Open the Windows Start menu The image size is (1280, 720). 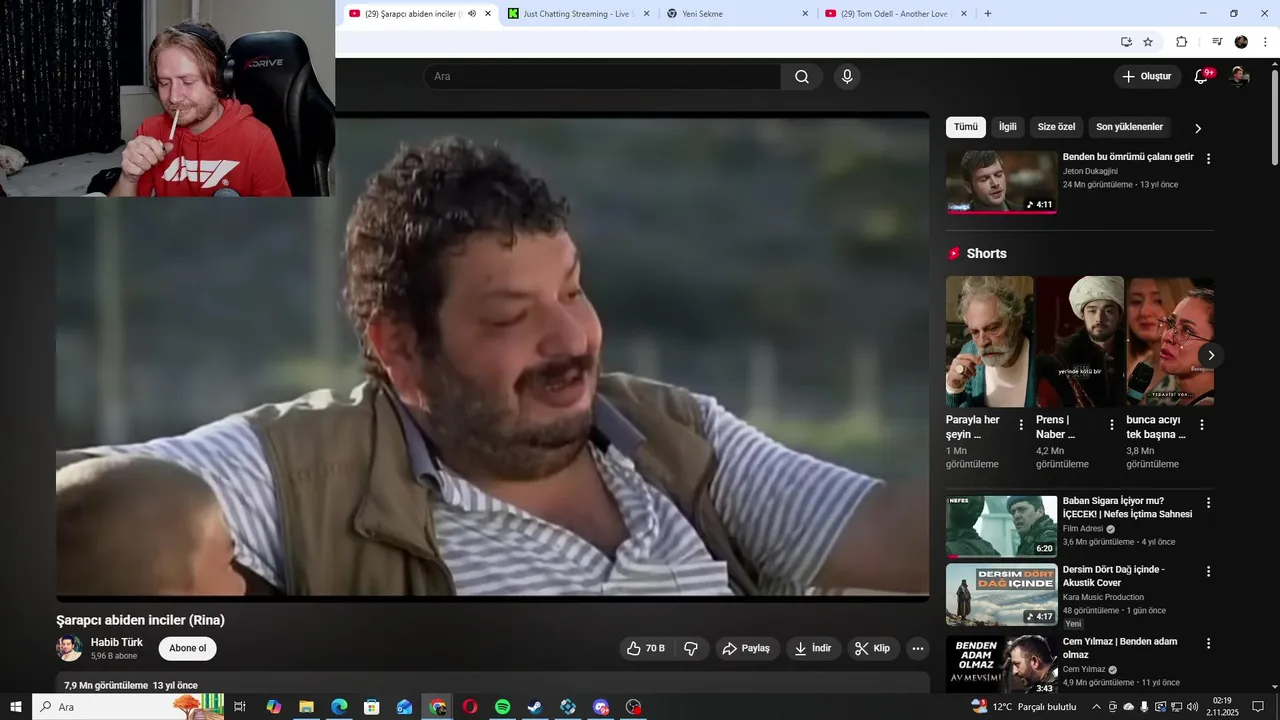click(x=16, y=707)
